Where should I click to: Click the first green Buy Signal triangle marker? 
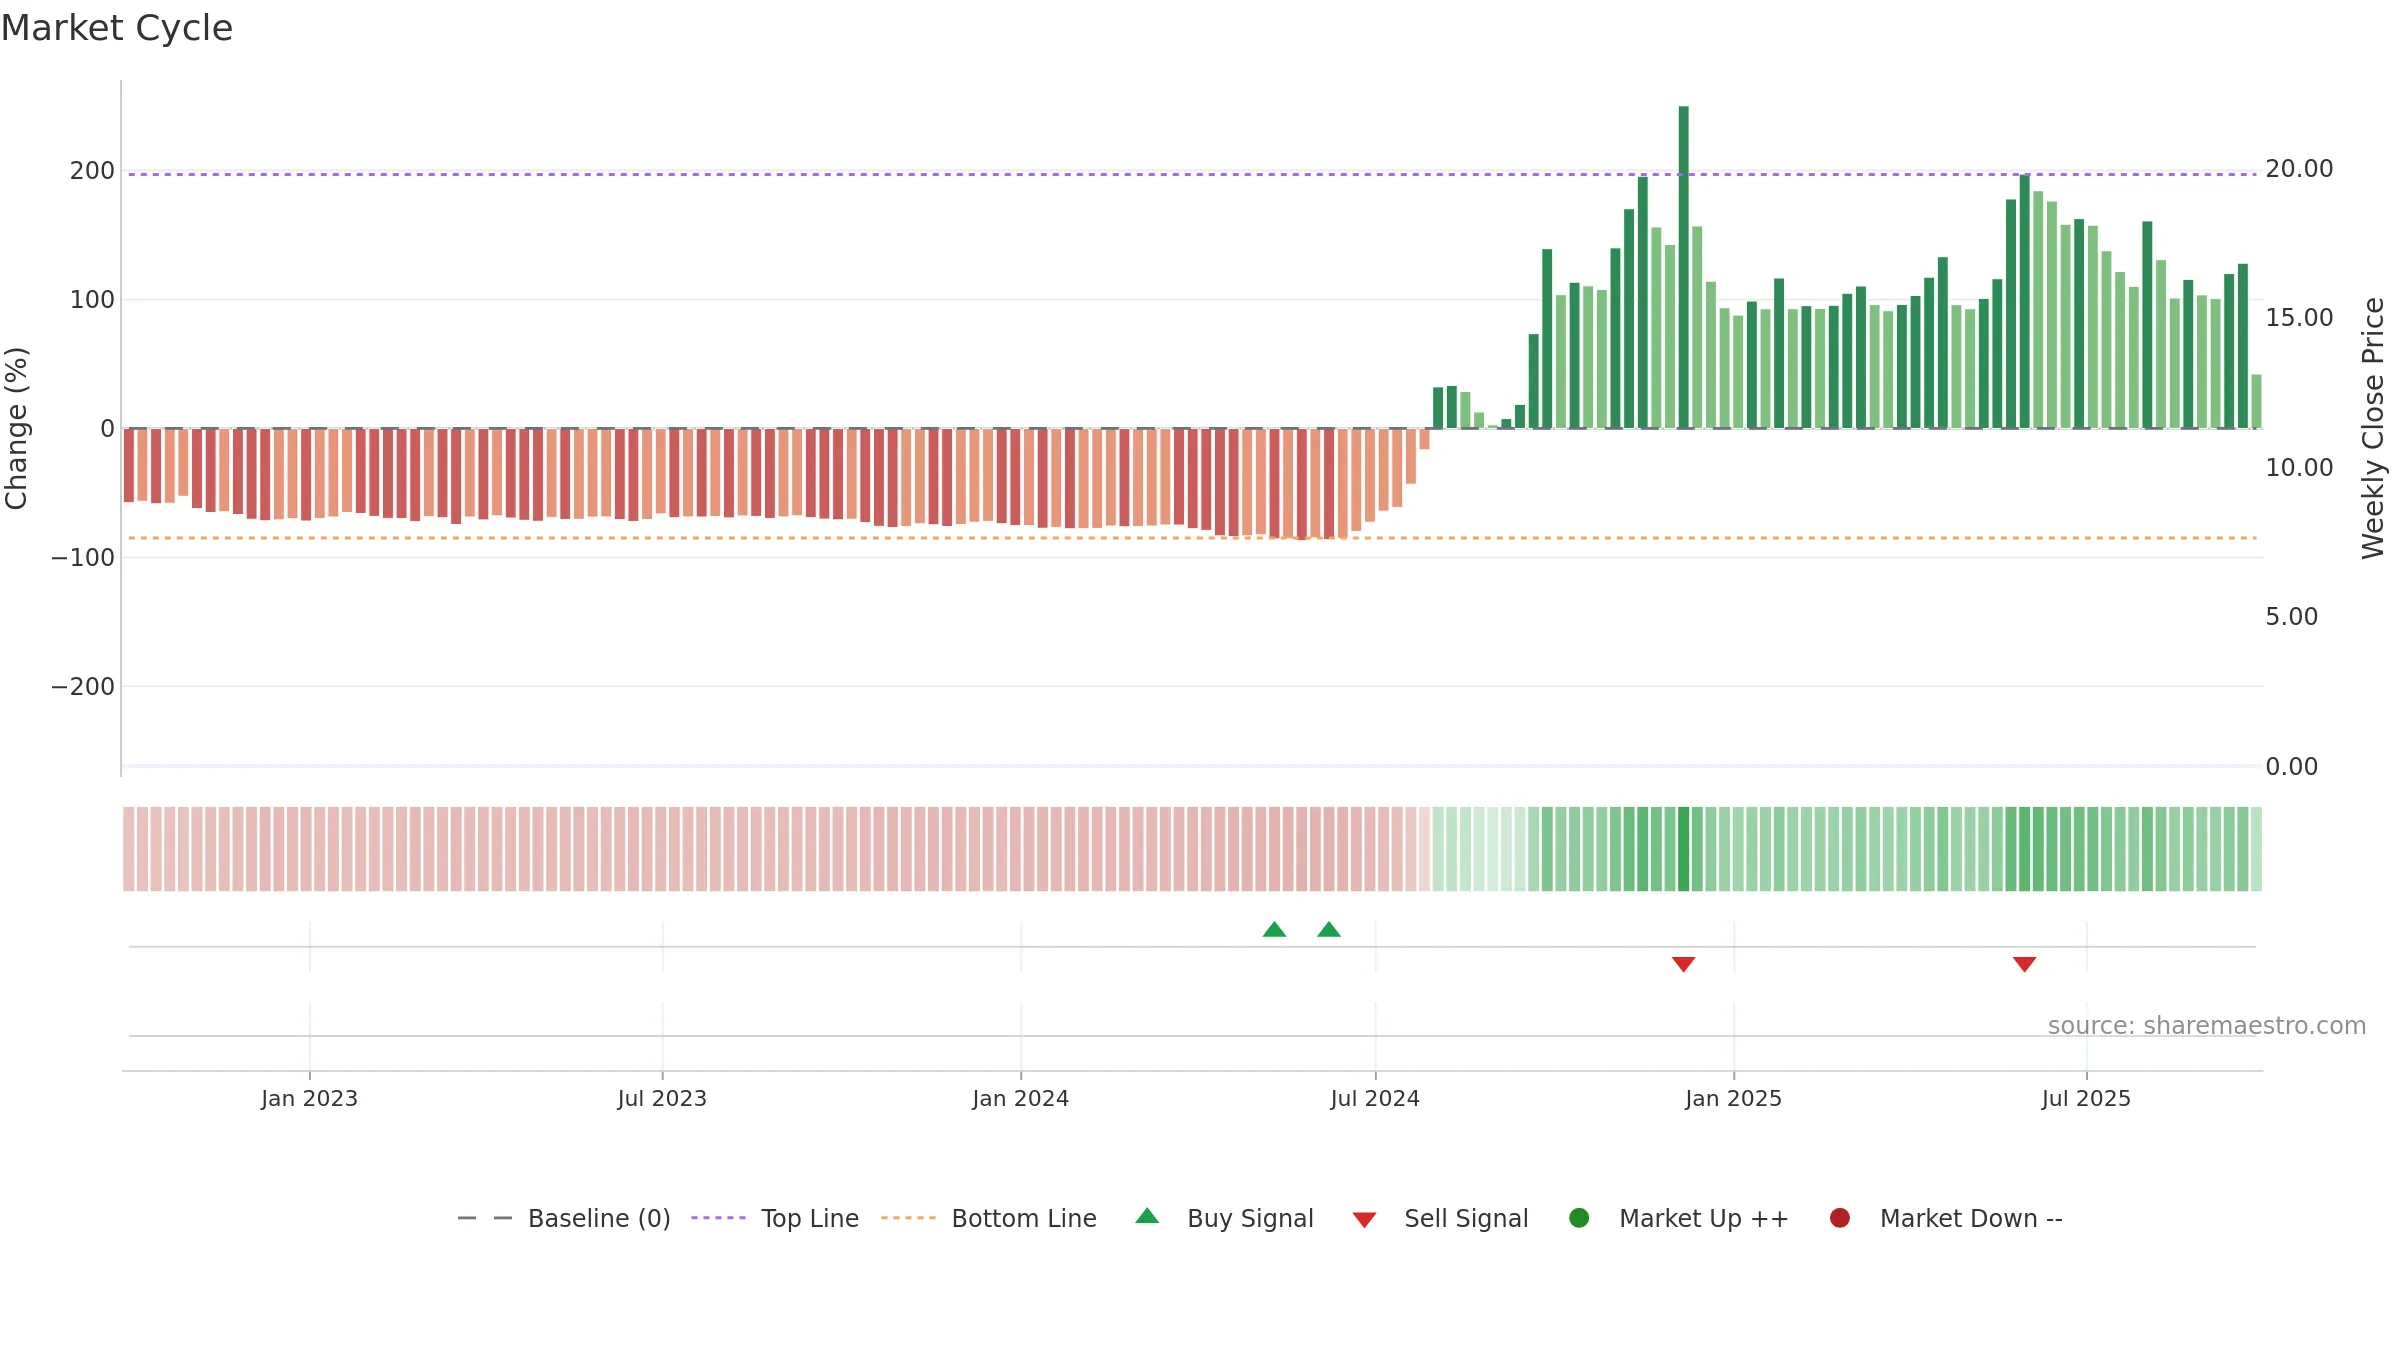point(1274,929)
